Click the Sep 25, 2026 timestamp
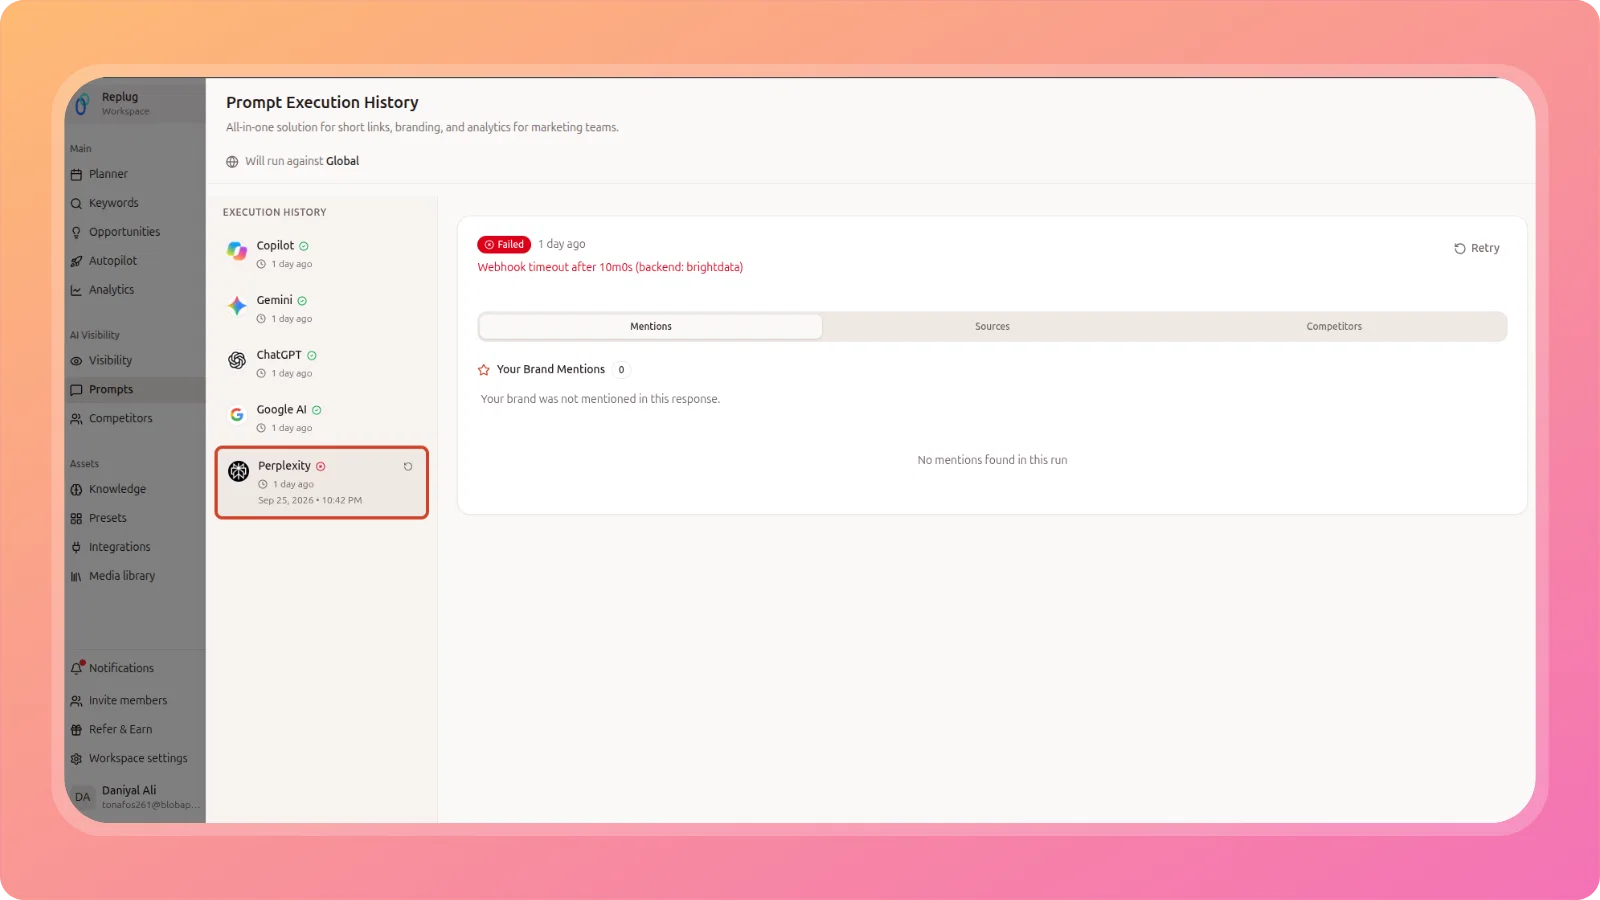This screenshot has width=1600, height=900. point(310,500)
